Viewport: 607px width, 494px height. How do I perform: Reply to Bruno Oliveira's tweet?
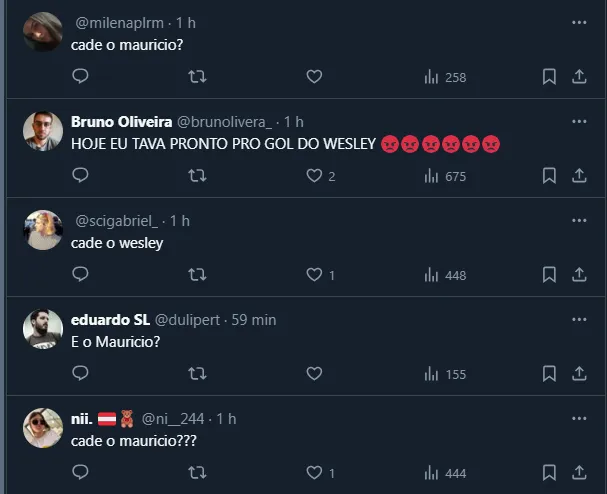pos(81,176)
